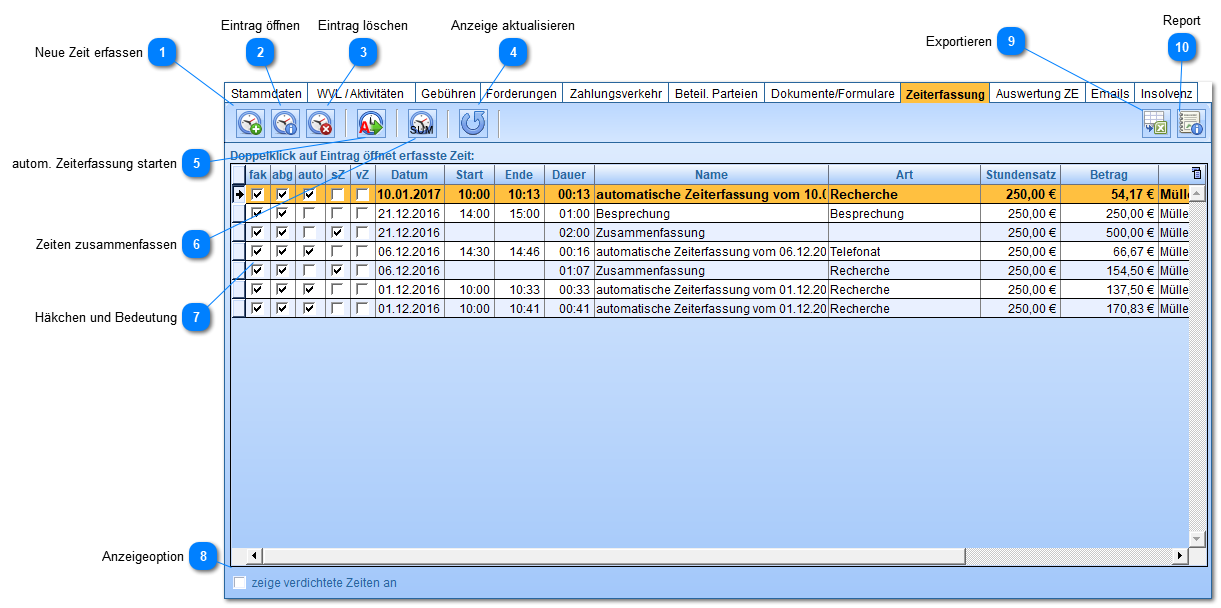Open the Dokumente/Formulare tab
The height and width of the screenshot is (608, 1221).
tap(832, 94)
